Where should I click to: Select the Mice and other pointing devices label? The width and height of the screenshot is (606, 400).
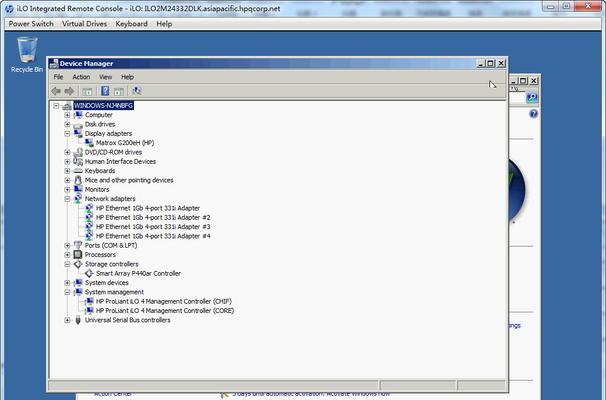point(129,180)
